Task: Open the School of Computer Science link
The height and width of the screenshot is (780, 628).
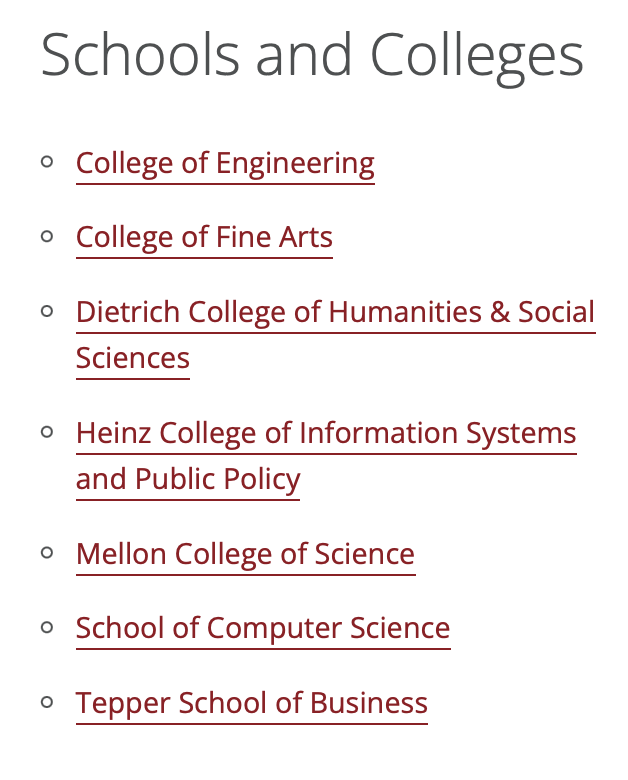Action: (x=263, y=628)
